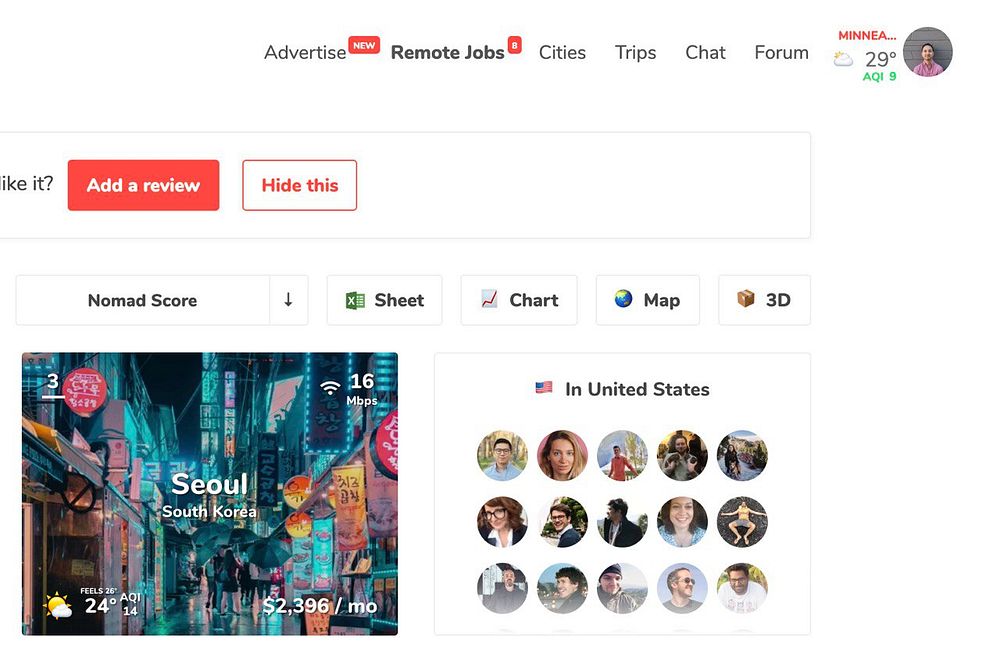Click the NEW badge next to Advertise
Screen dimensions: 1000x655
pos(364,45)
